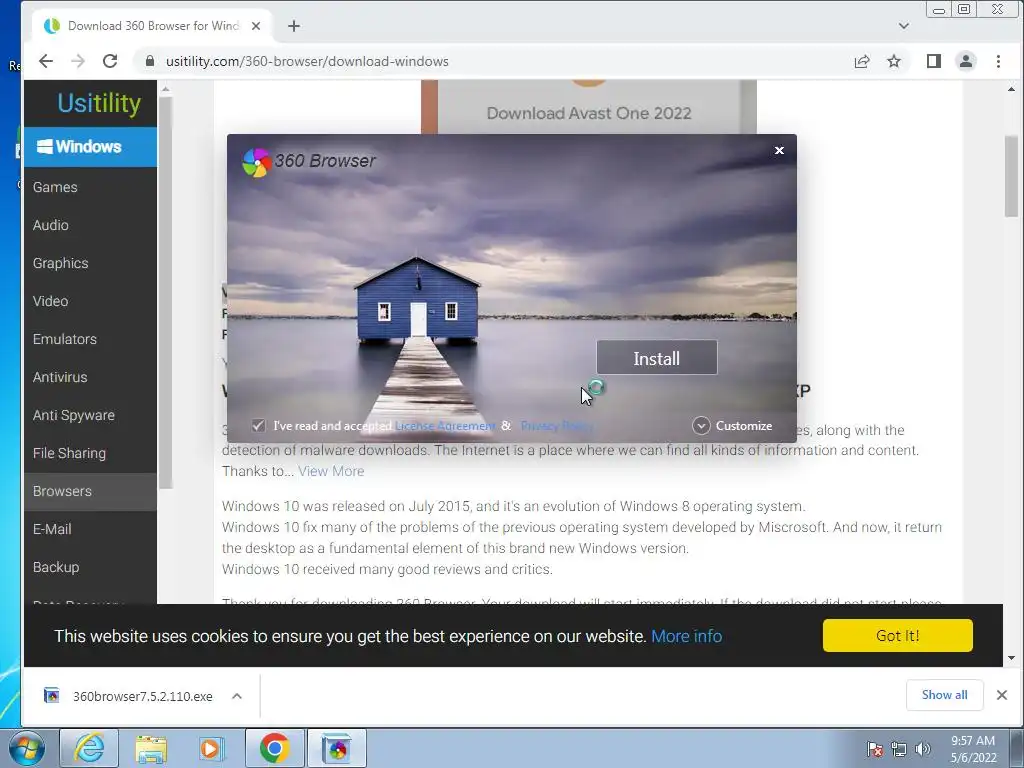1024x768 pixels.
Task: Click the Install button in 360 Browser installer
Action: coord(656,358)
